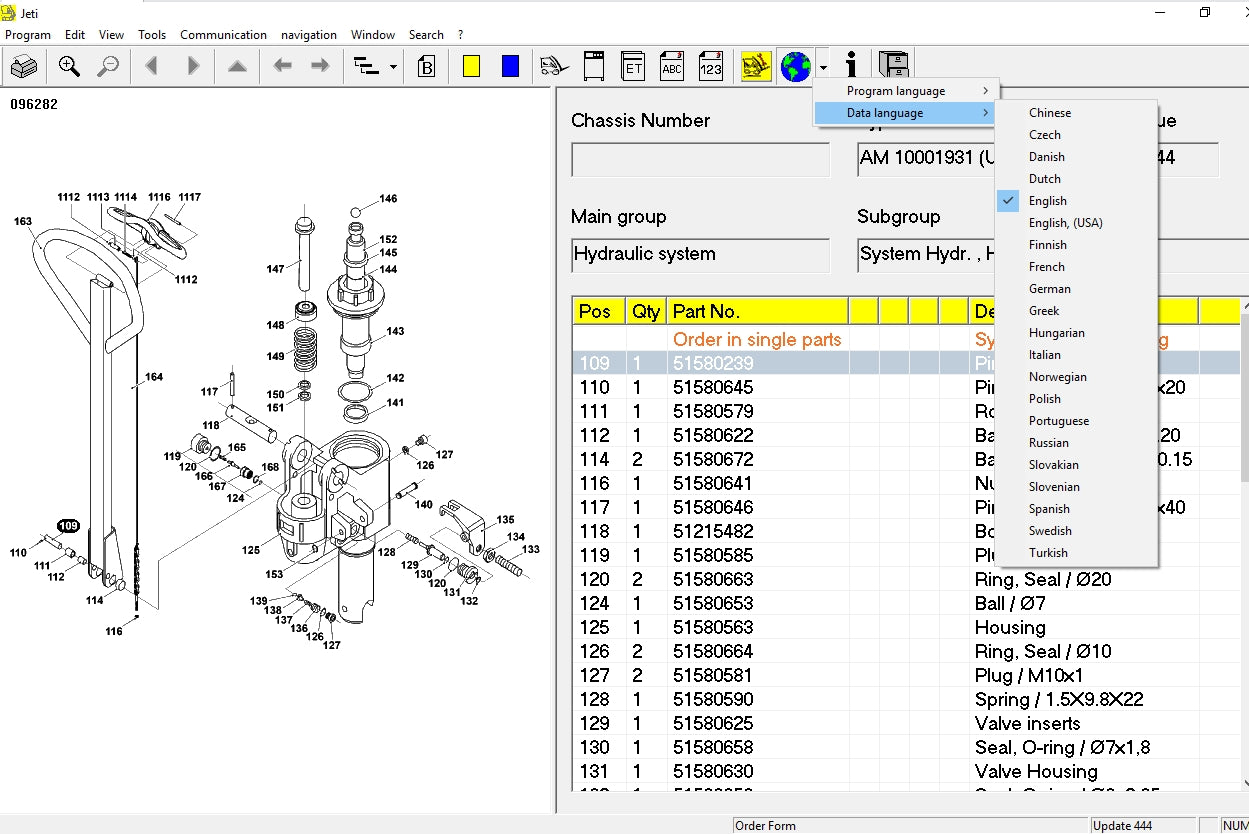This screenshot has height=834, width=1249.
Task: Click the Chassis Number input field
Action: coord(700,160)
